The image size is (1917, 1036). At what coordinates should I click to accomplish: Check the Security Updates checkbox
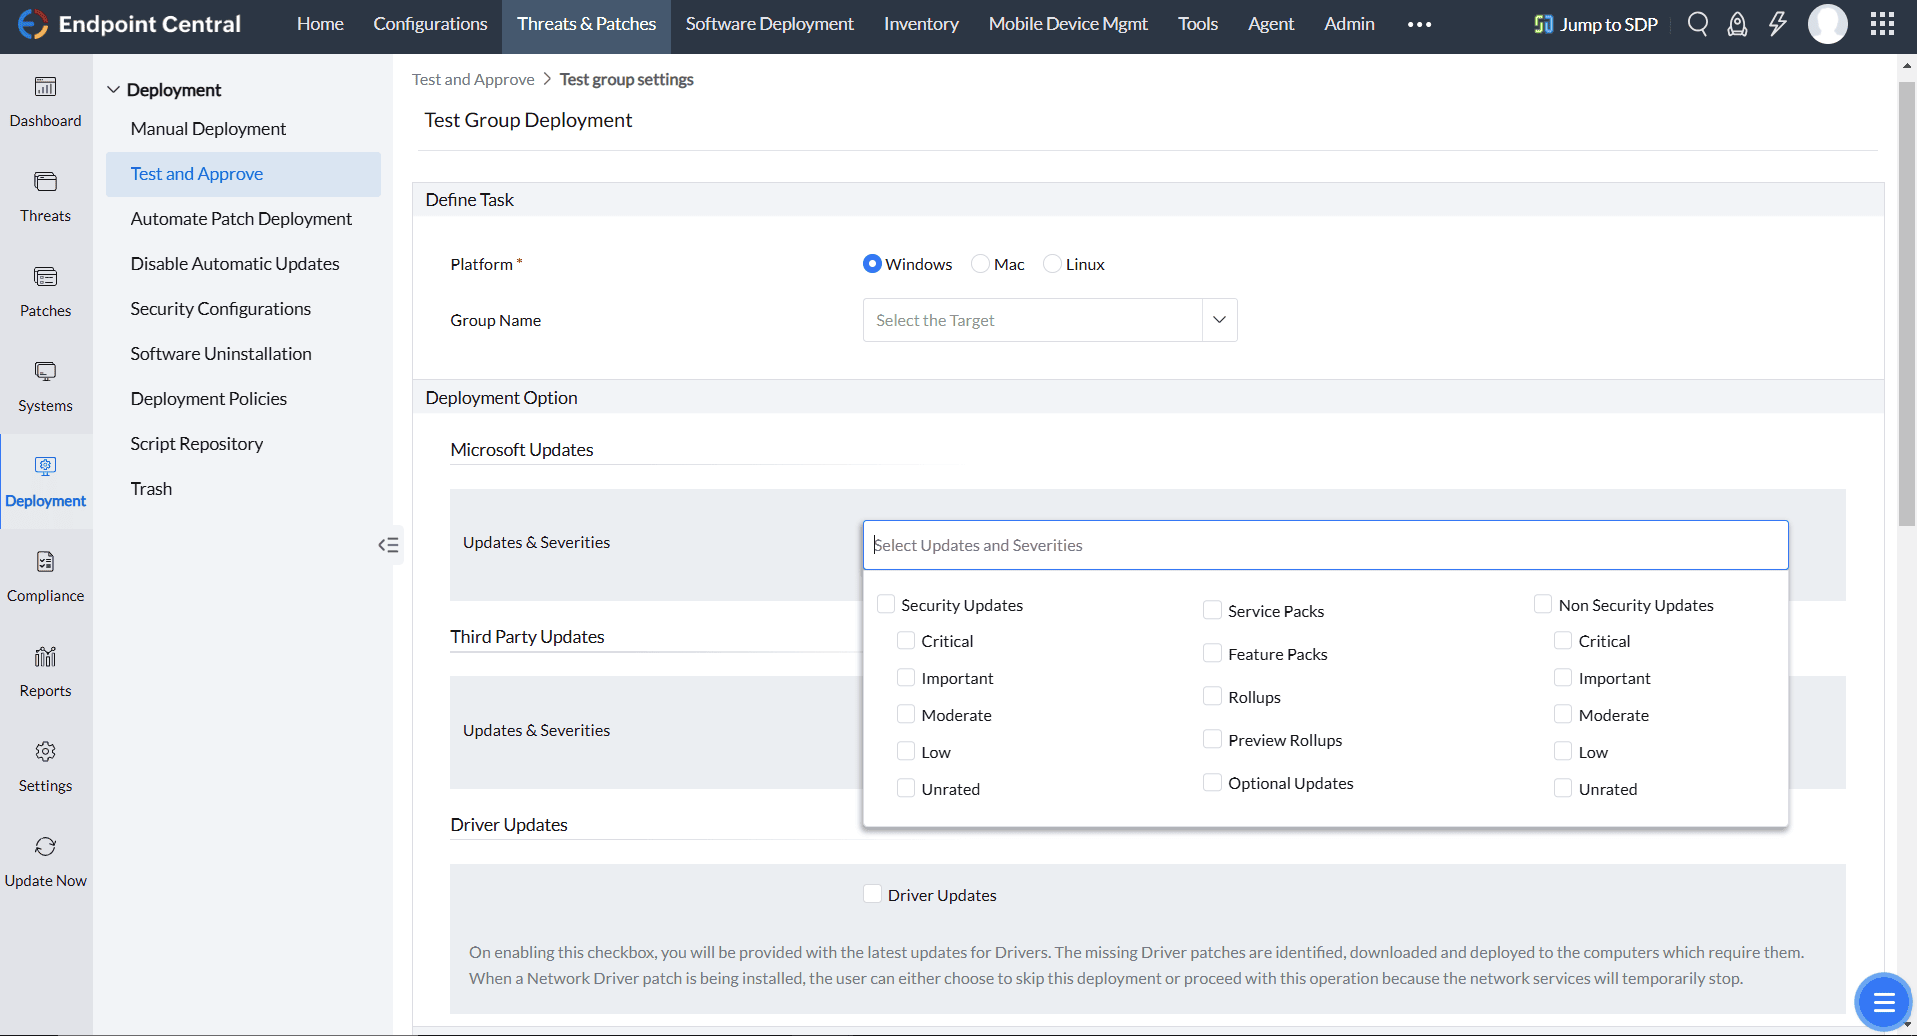click(886, 604)
